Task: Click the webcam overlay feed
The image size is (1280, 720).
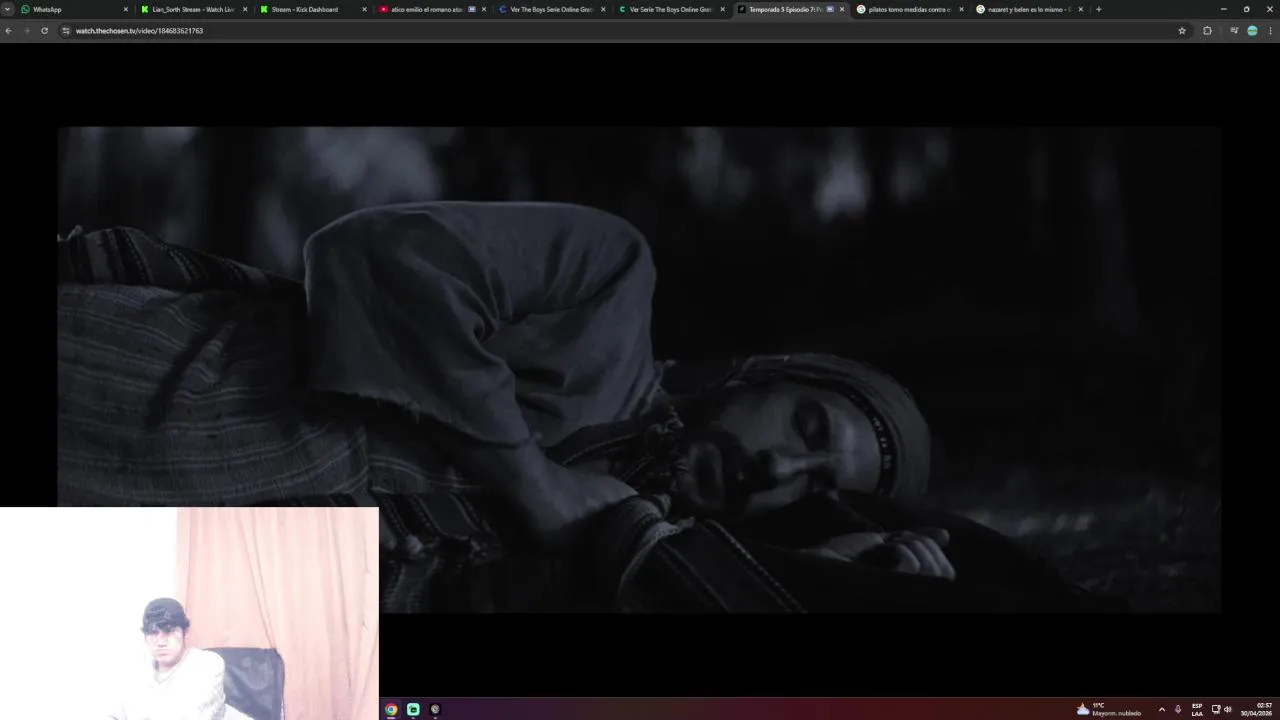Action: 189,613
